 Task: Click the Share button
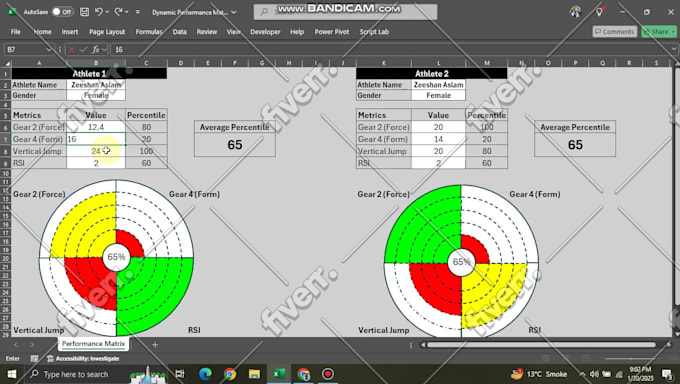coord(659,32)
